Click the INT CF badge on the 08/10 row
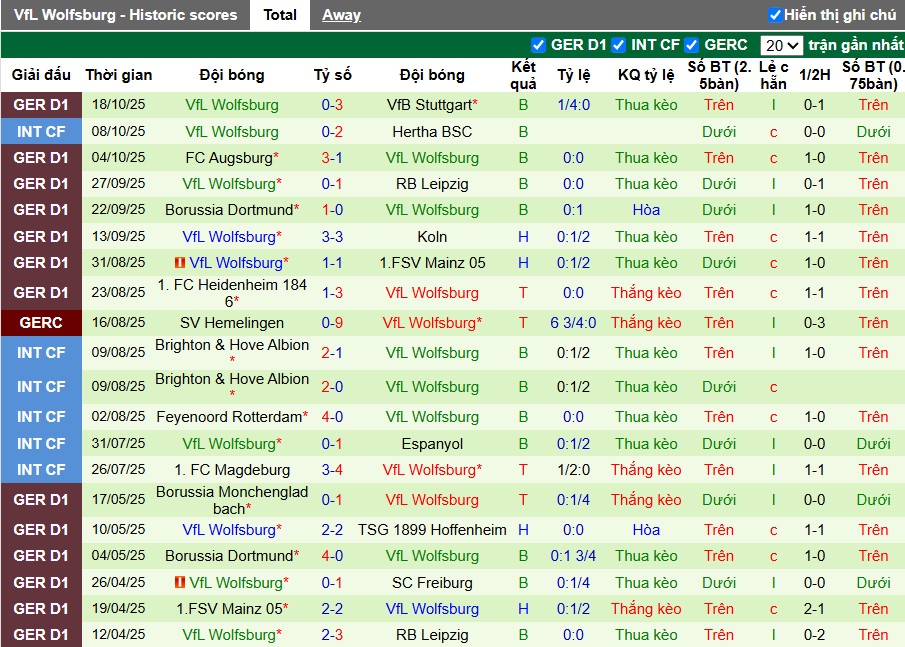The image size is (905, 647). 40,131
